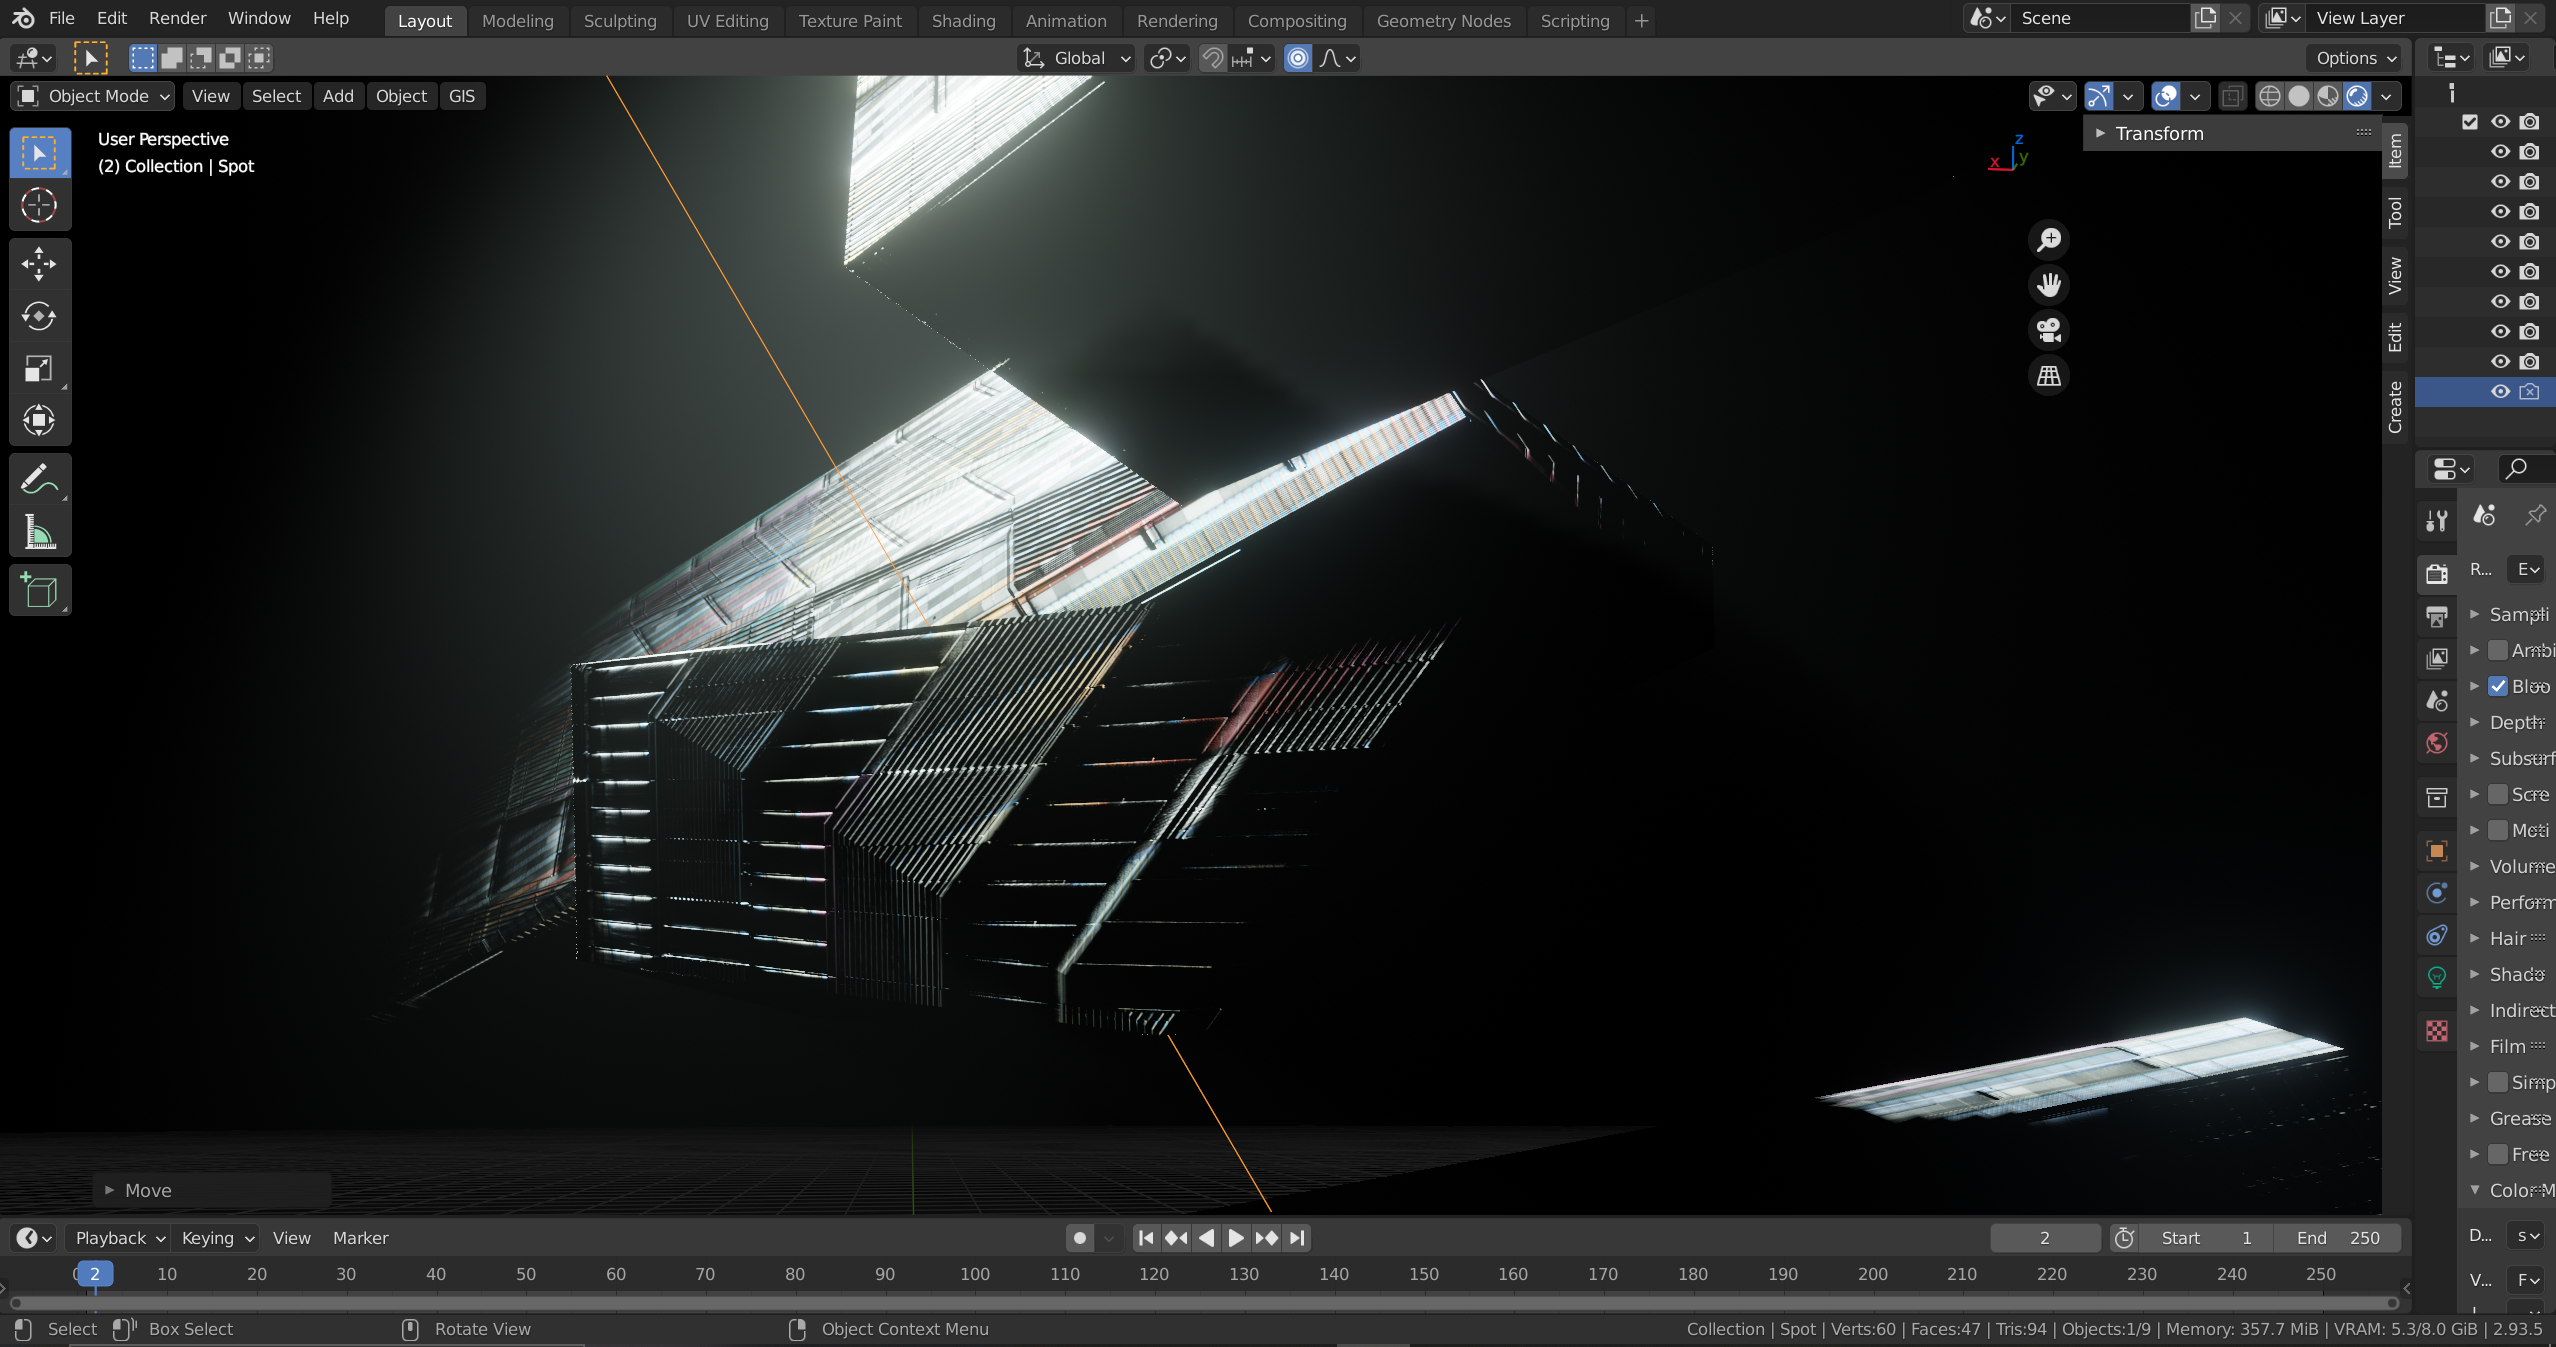The height and width of the screenshot is (1347, 2556).
Task: Toggle camera view gizmo button
Action: click(2049, 330)
